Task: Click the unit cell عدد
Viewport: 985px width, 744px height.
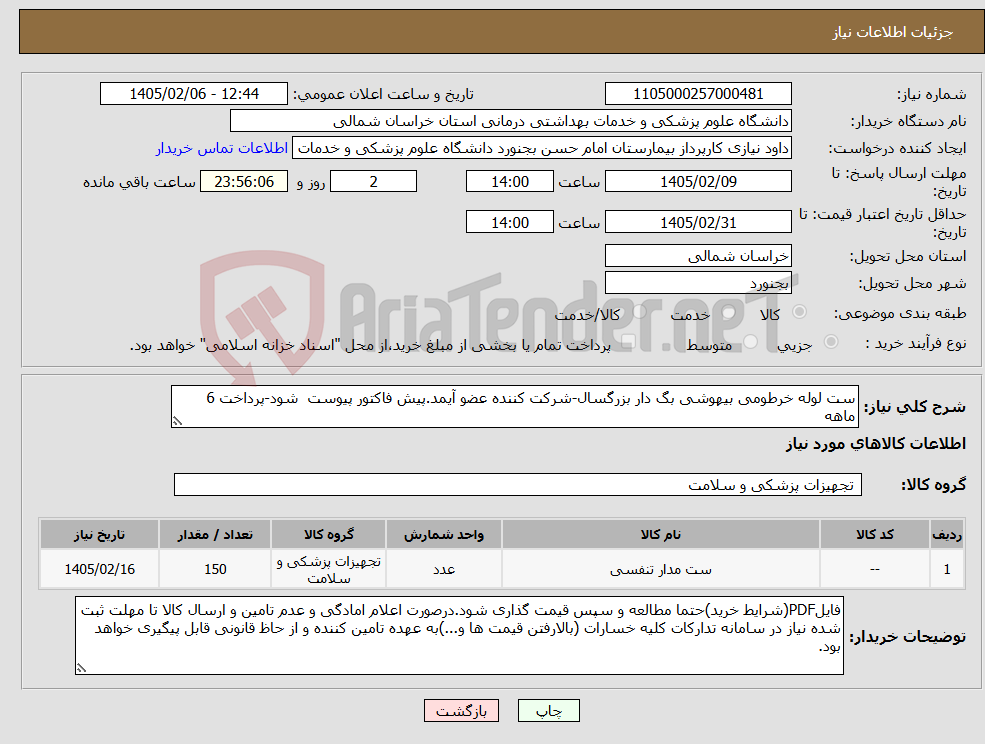Action: (444, 569)
